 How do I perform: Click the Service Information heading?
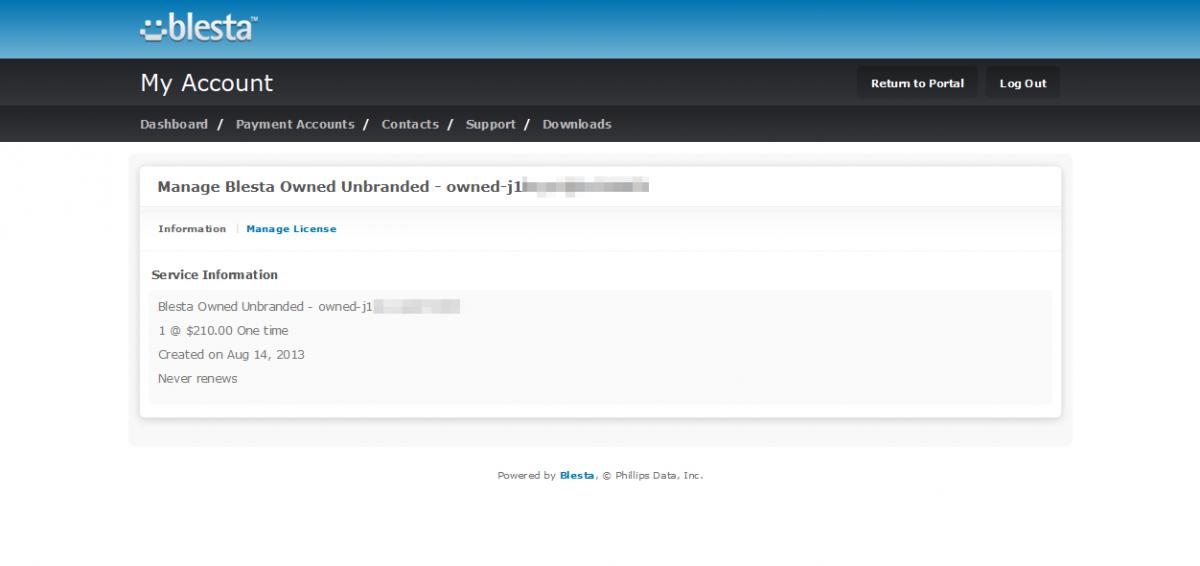(215, 274)
